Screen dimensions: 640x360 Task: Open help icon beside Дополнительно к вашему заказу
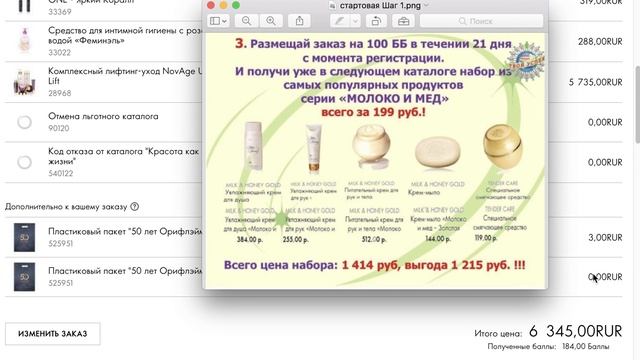tap(135, 207)
